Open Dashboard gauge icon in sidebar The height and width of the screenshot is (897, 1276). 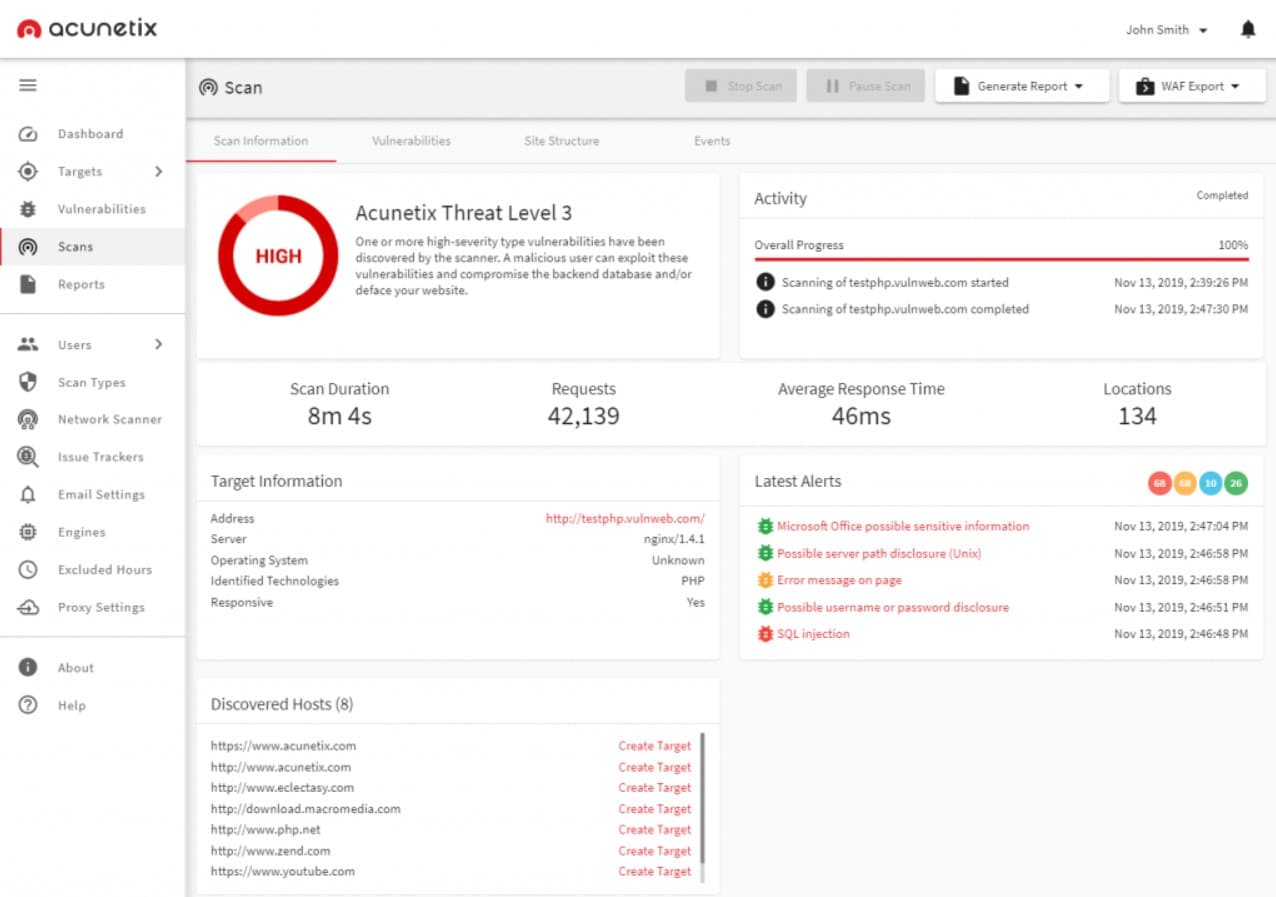click(28, 134)
